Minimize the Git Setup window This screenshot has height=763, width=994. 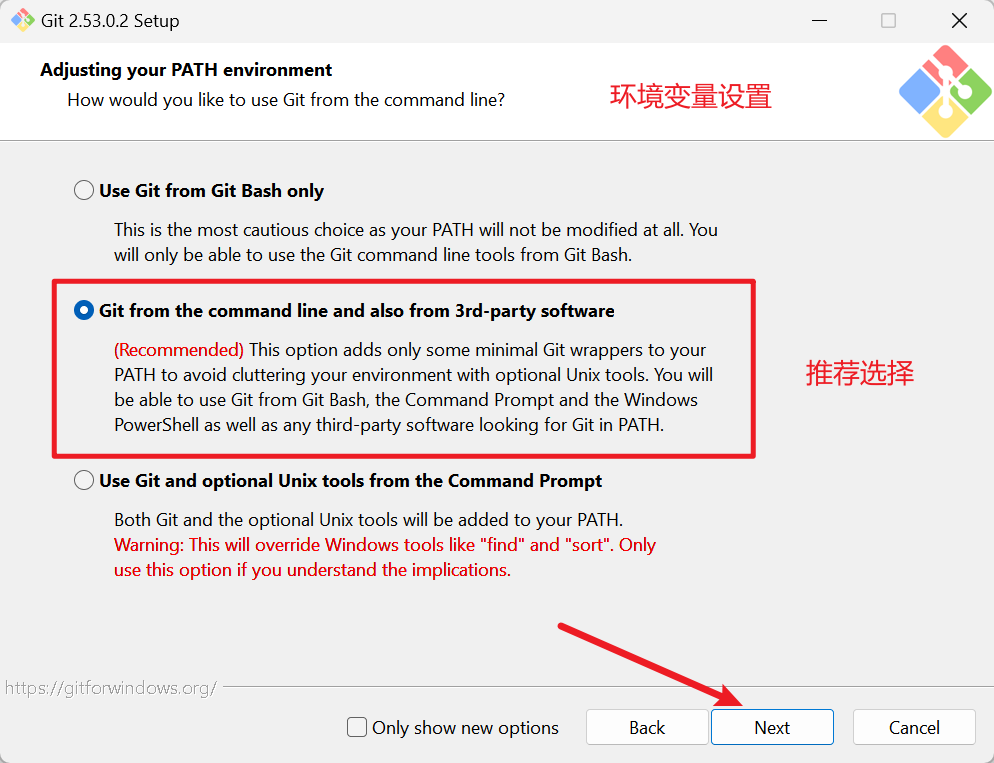point(819,21)
